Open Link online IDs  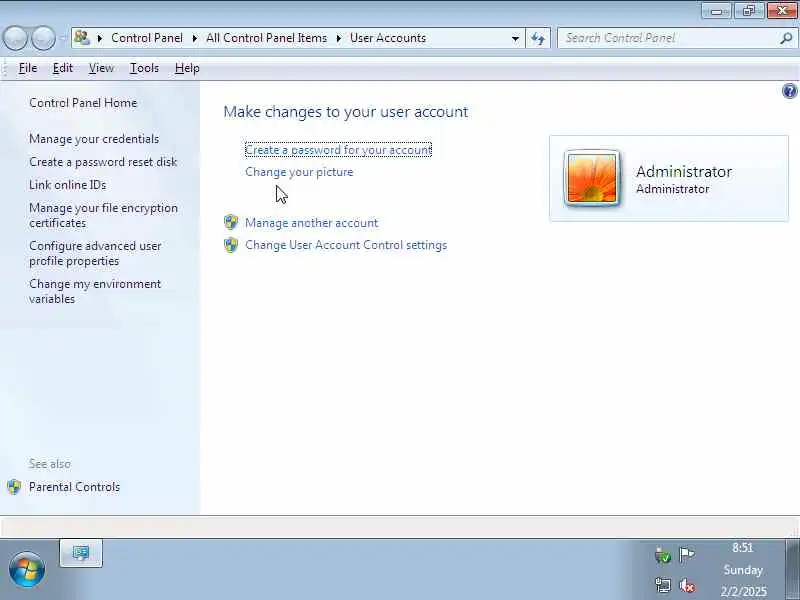pos(67,185)
